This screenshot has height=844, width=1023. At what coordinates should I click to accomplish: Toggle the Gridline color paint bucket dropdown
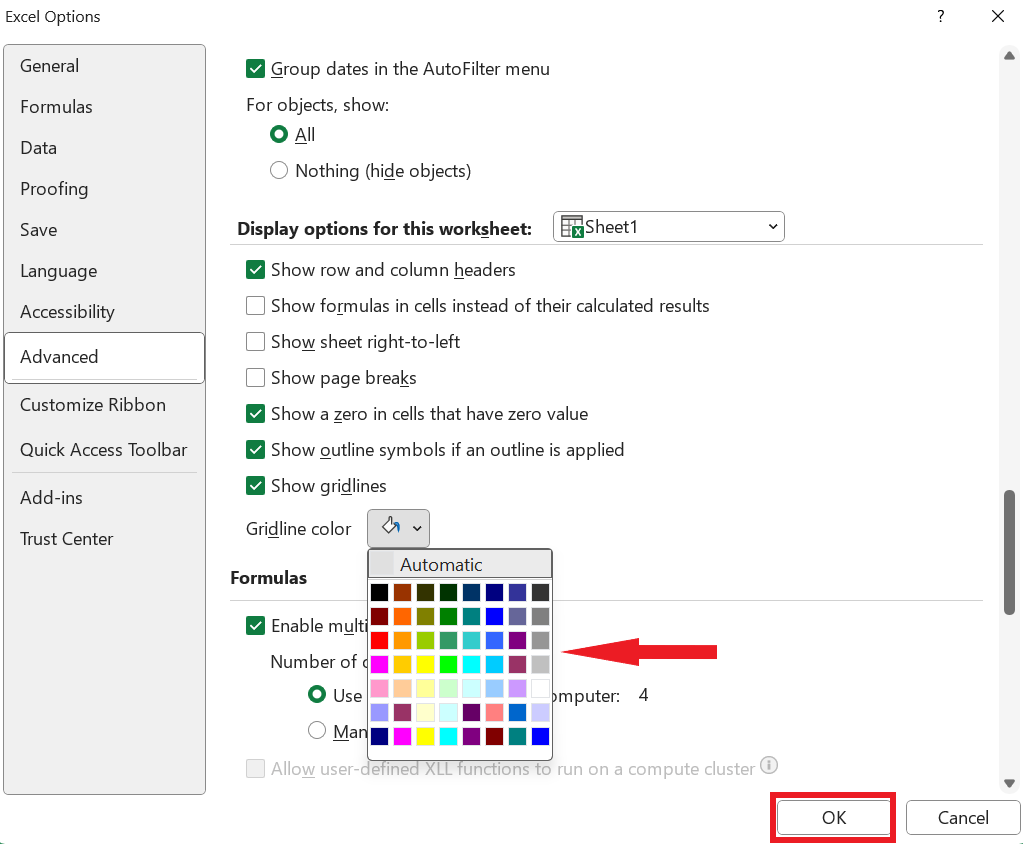tap(398, 528)
